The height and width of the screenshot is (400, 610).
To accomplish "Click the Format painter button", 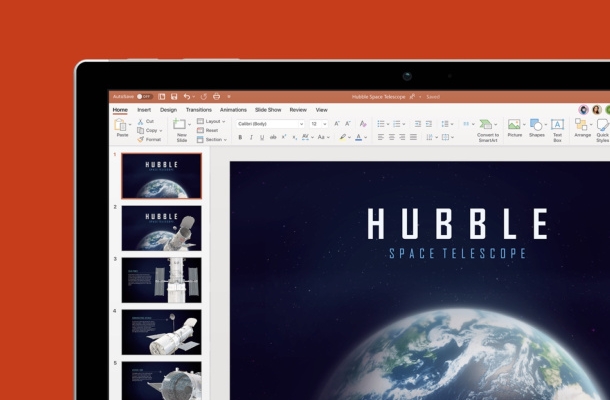I will (x=149, y=139).
